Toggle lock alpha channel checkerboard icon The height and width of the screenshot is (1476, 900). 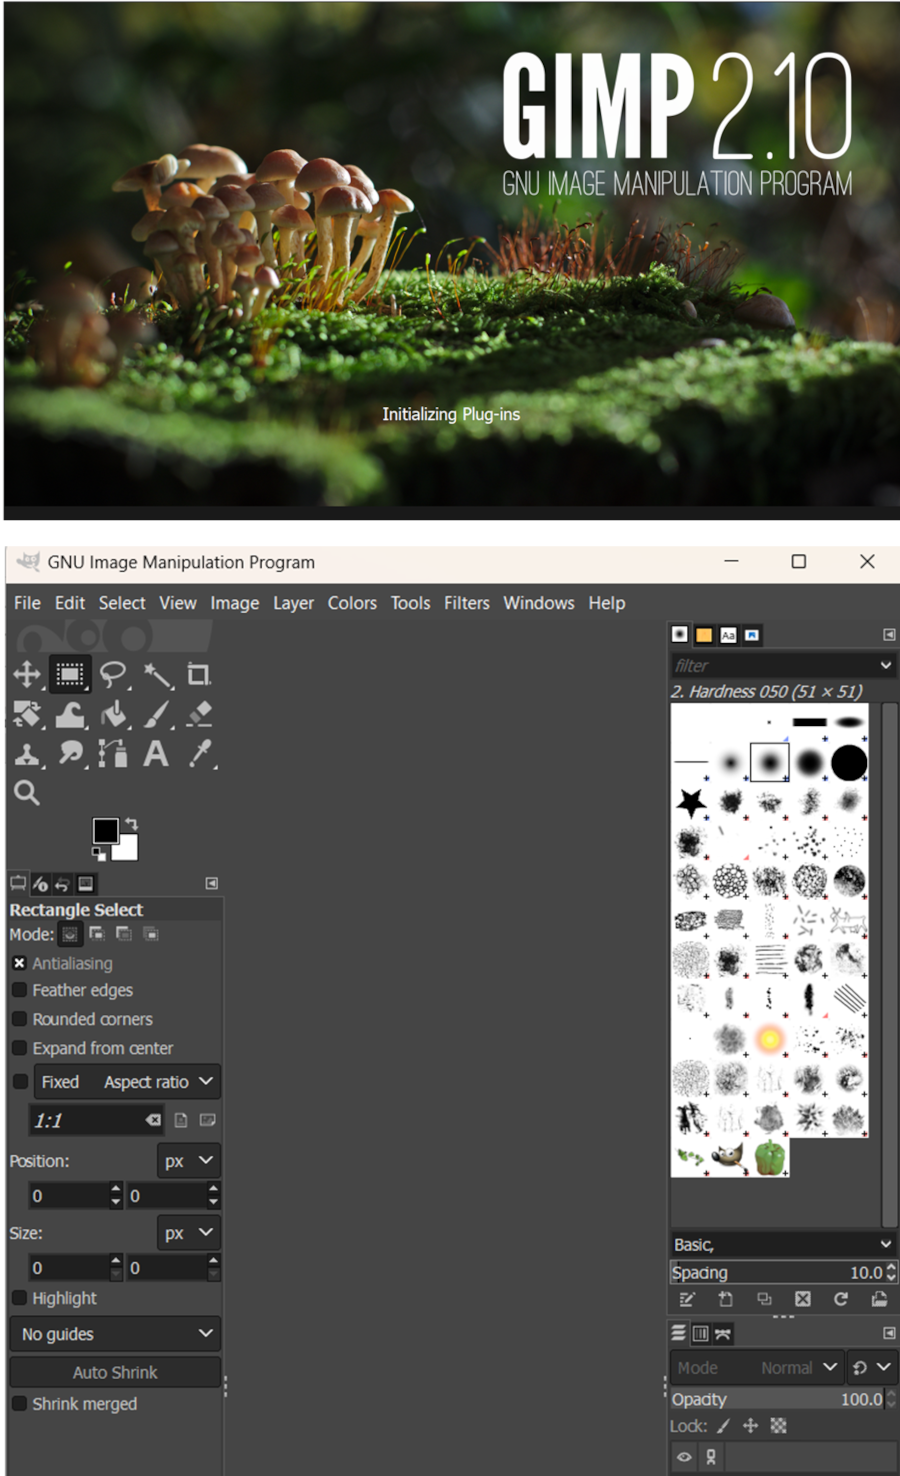(x=779, y=1426)
